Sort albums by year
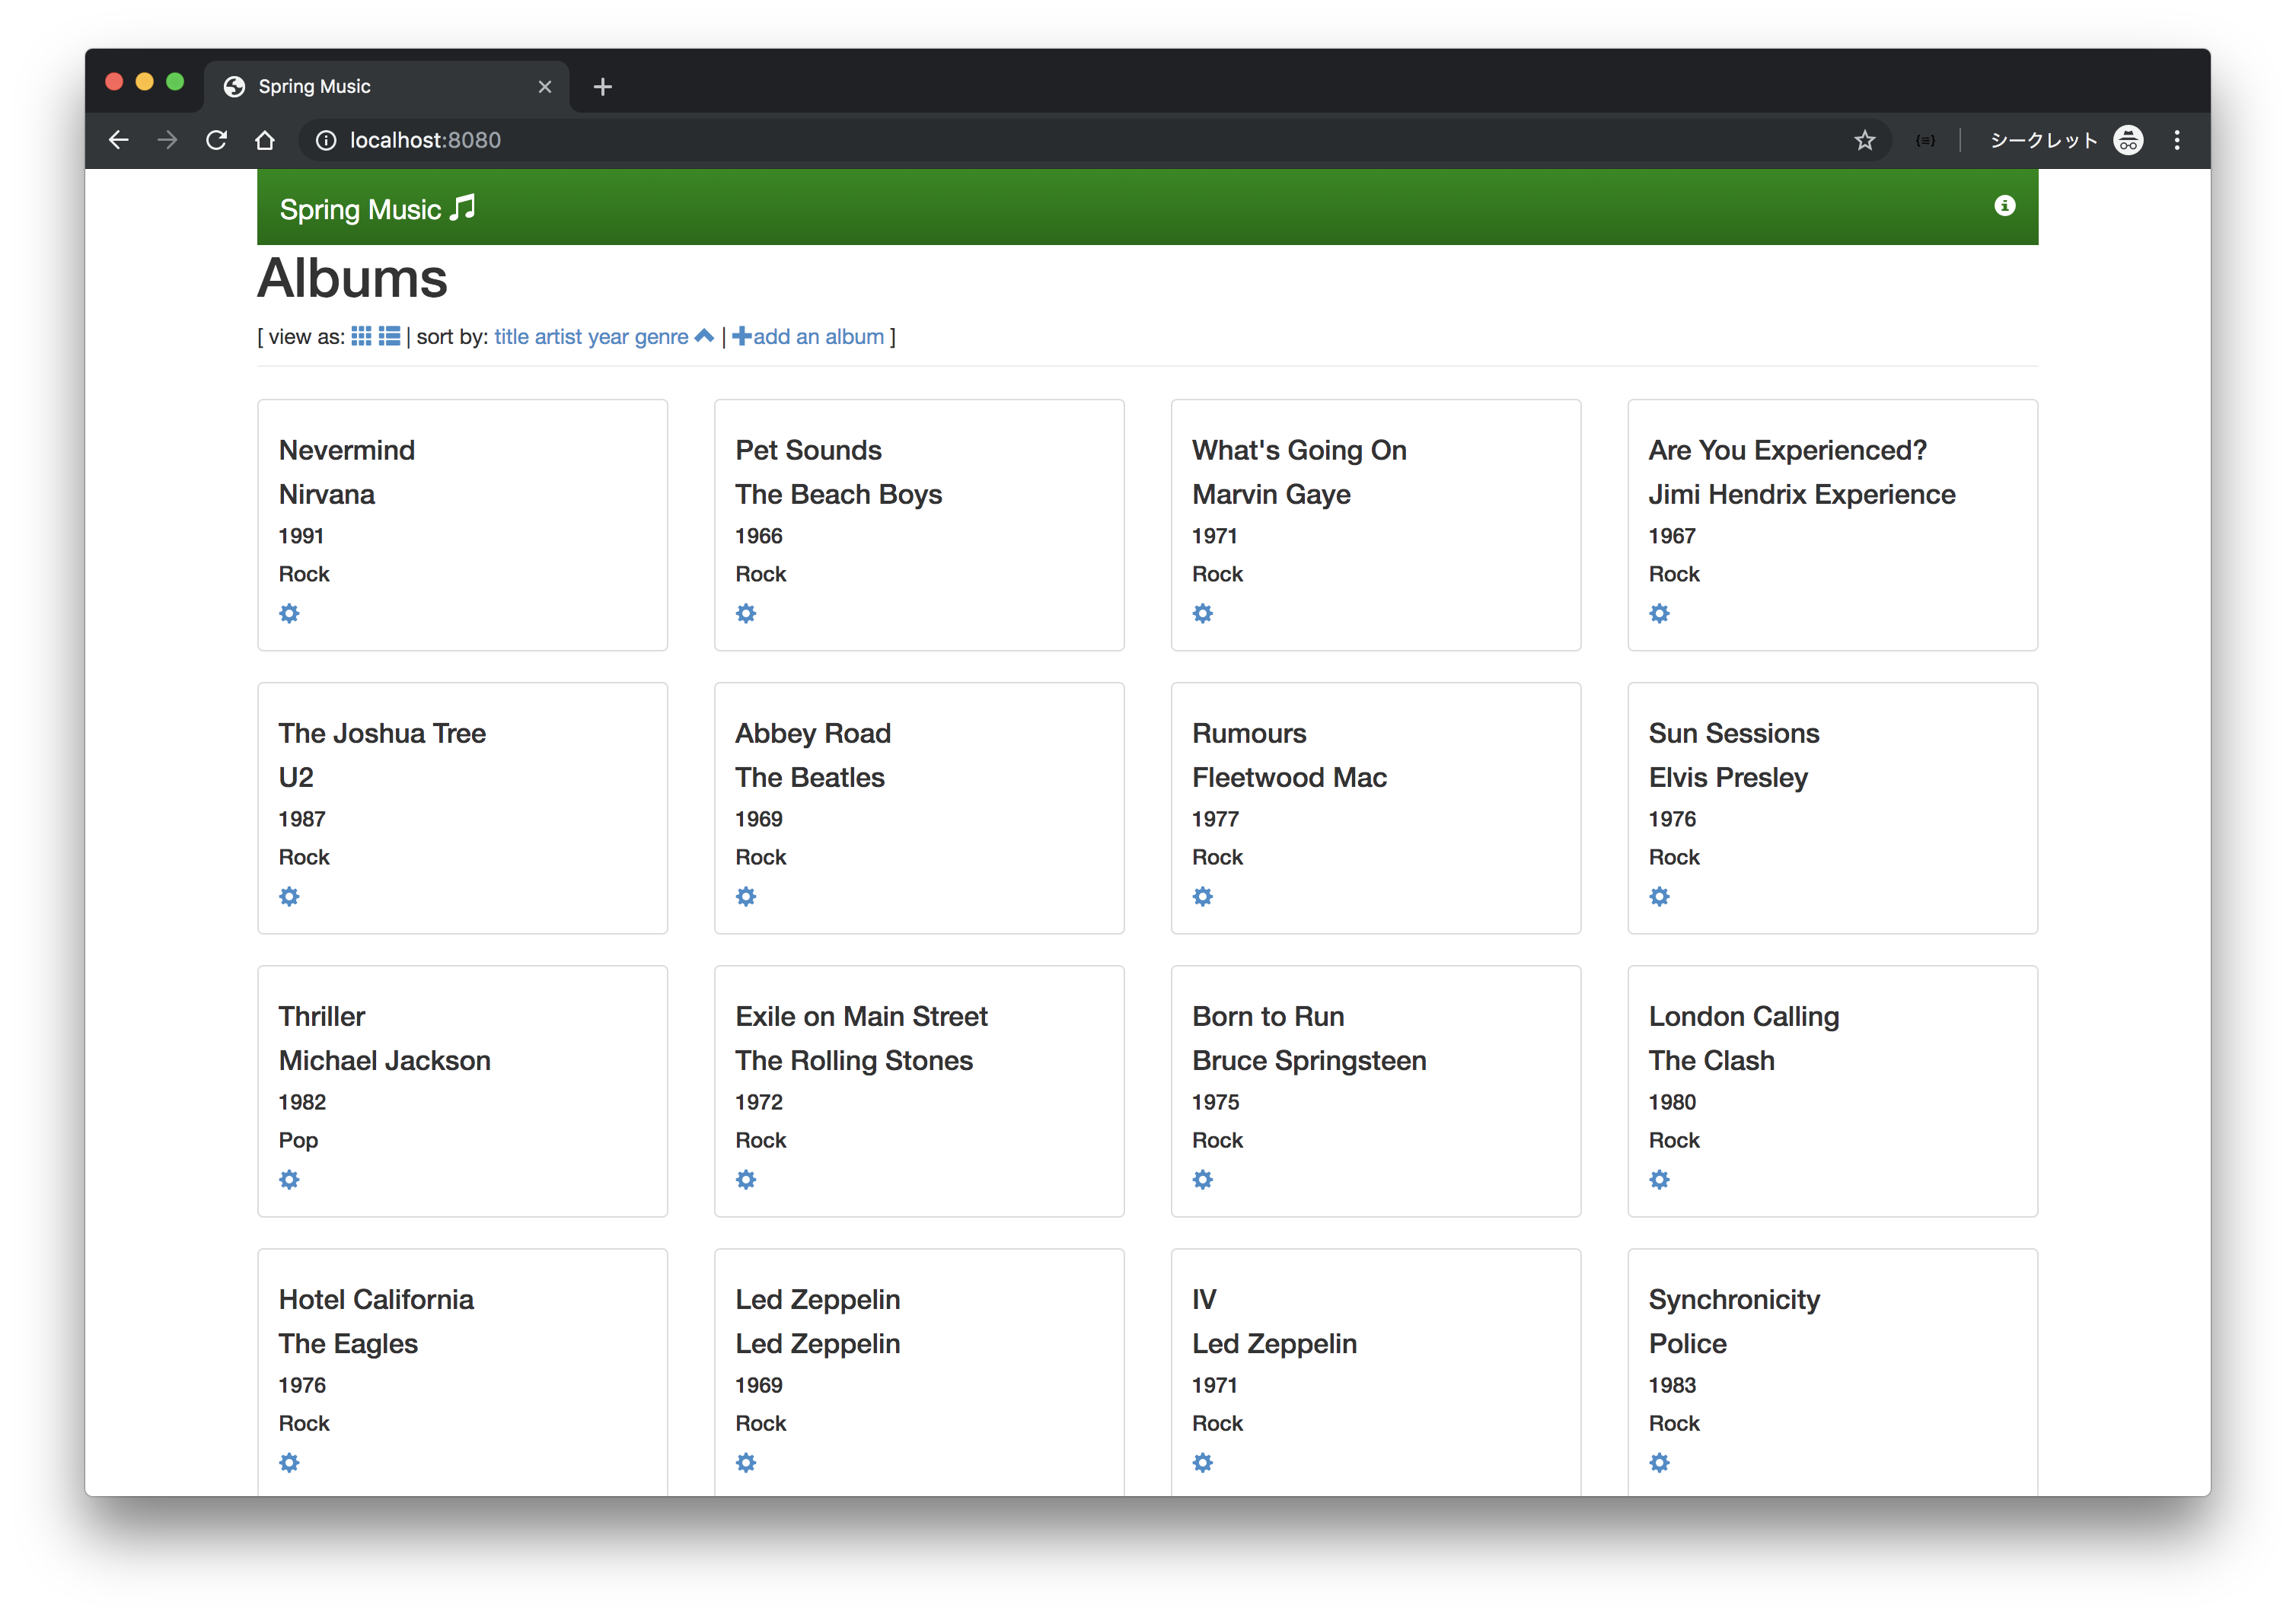Viewport: 2296px width, 1618px height. (608, 337)
